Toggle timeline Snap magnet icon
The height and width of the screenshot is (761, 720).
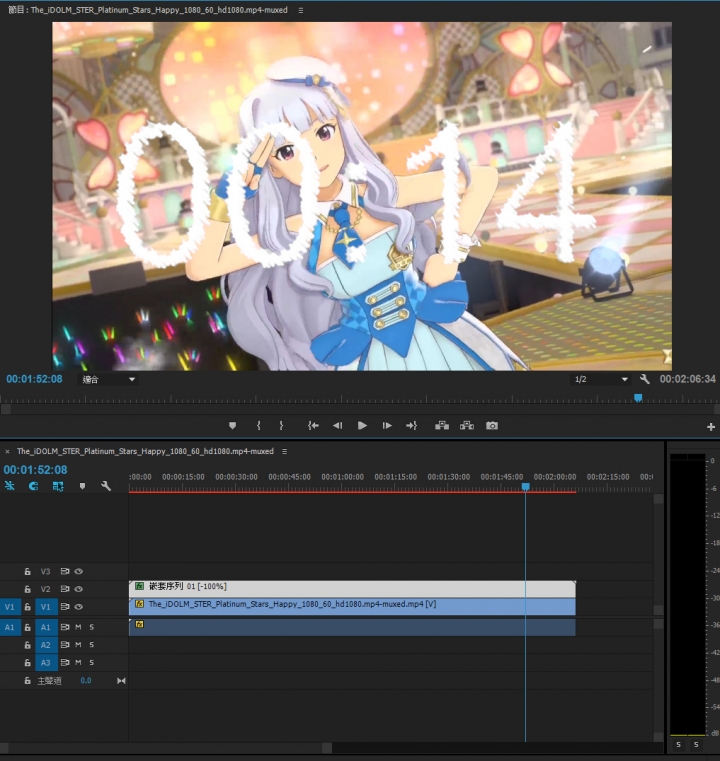click(33, 486)
